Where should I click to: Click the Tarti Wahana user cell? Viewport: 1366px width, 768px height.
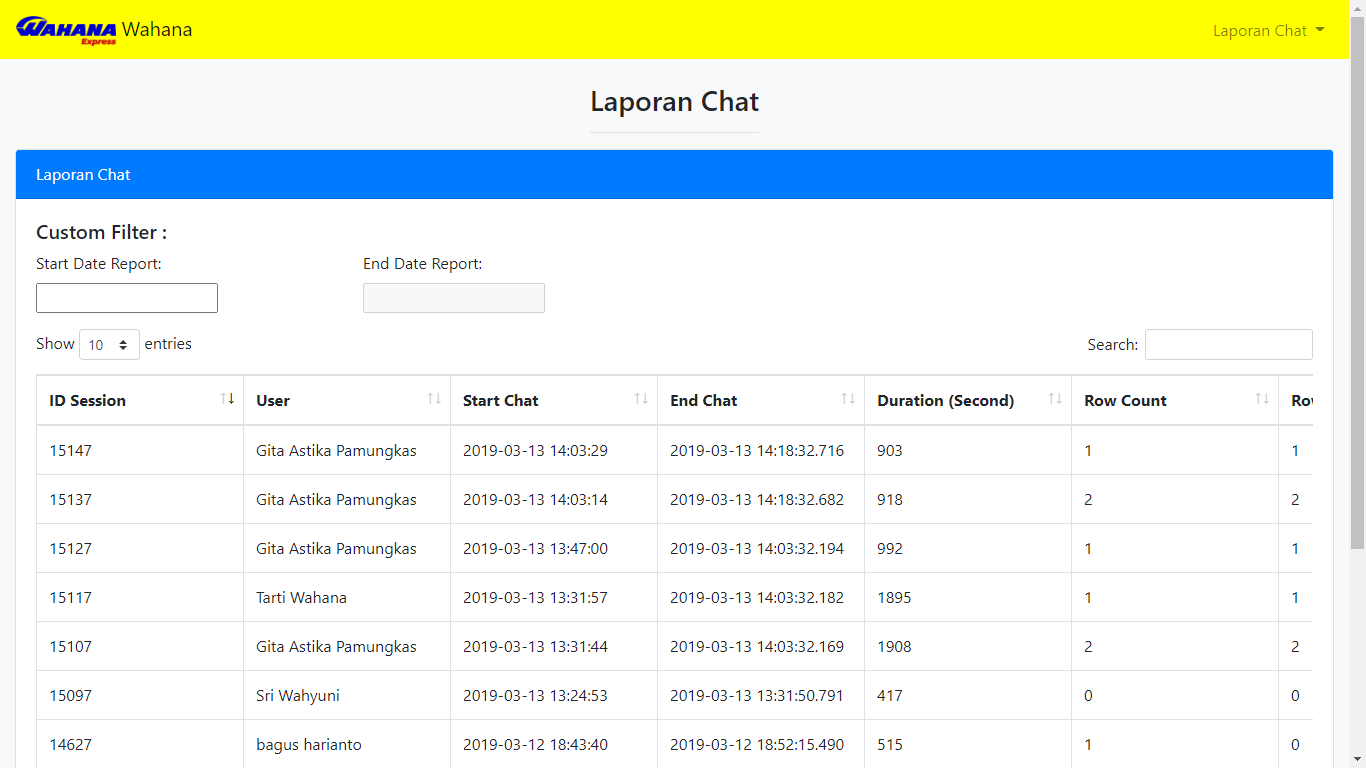coord(301,598)
